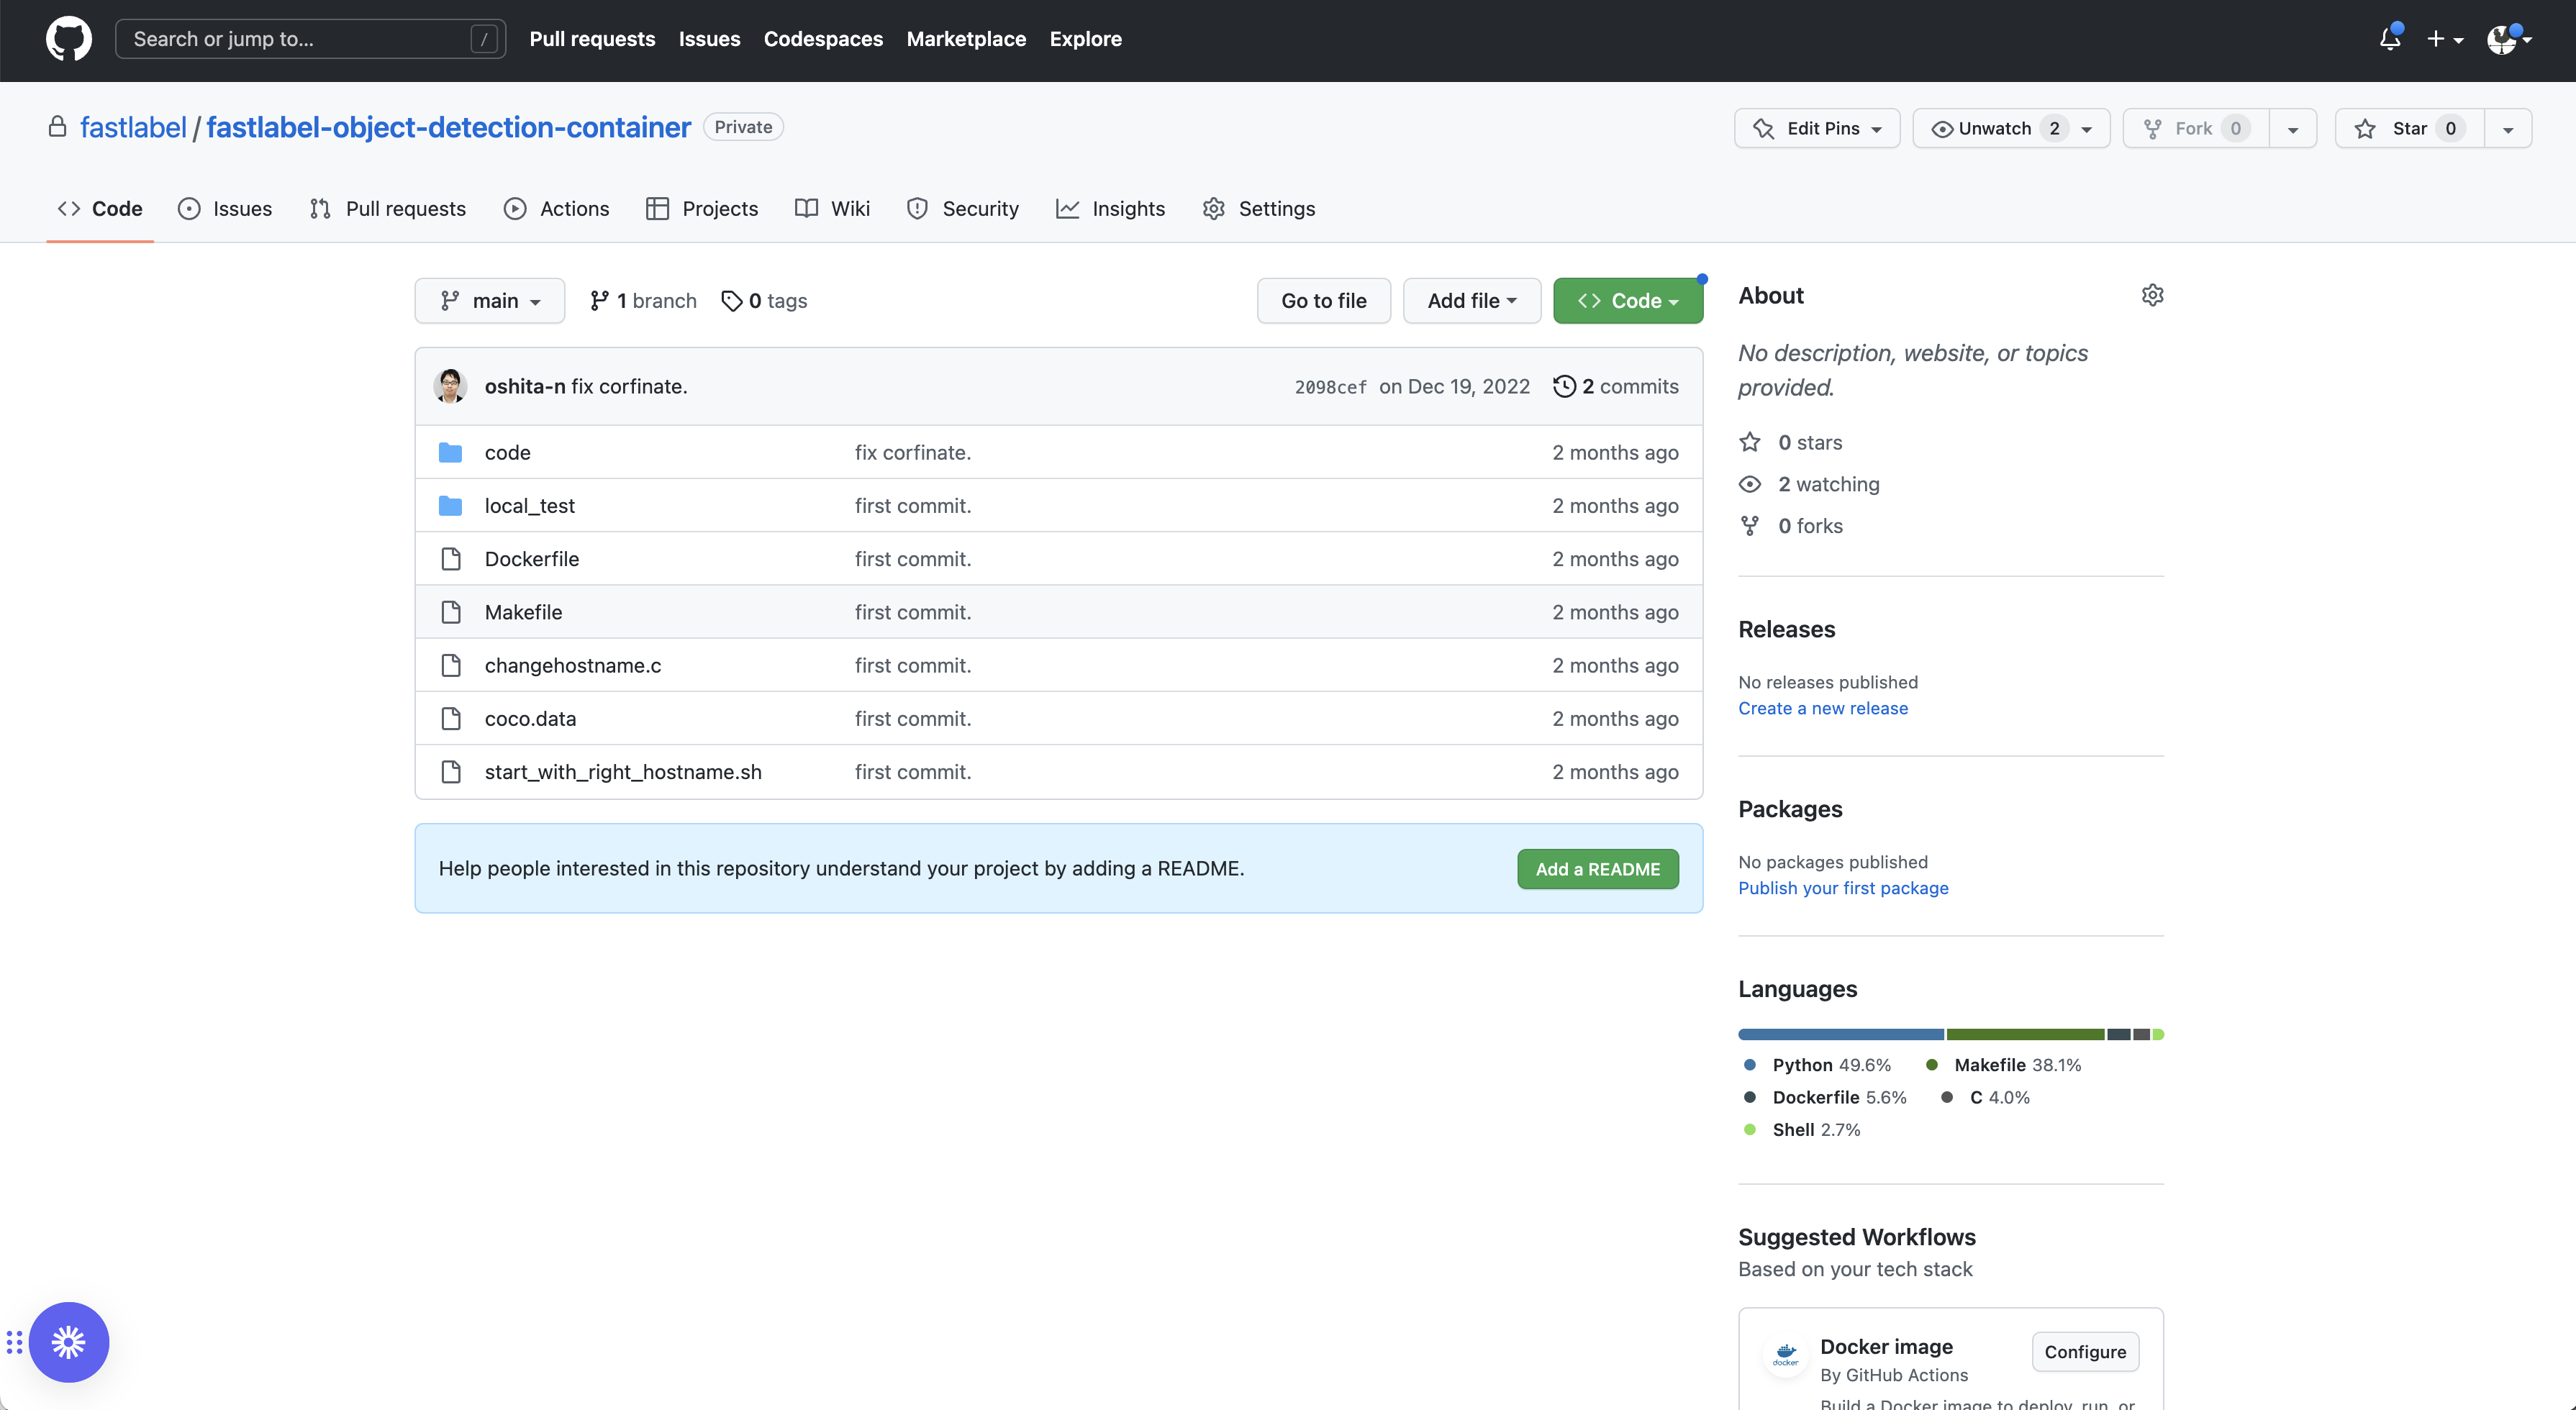Configure the Docker image workflow
This screenshot has width=2576, height=1410.
2085,1352
